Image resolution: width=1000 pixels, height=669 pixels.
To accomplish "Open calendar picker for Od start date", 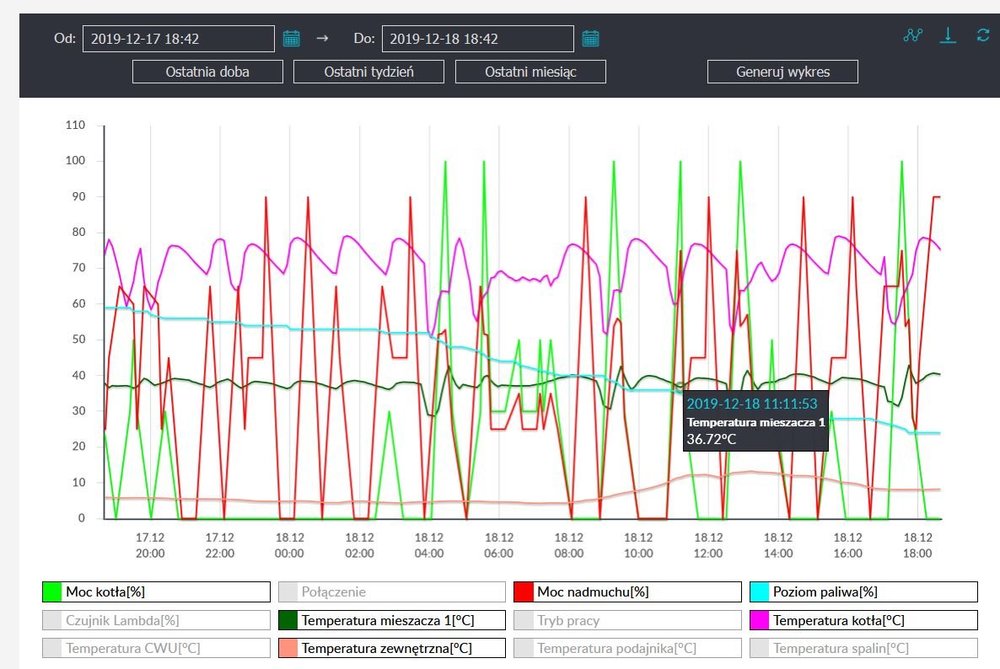I will pos(291,39).
